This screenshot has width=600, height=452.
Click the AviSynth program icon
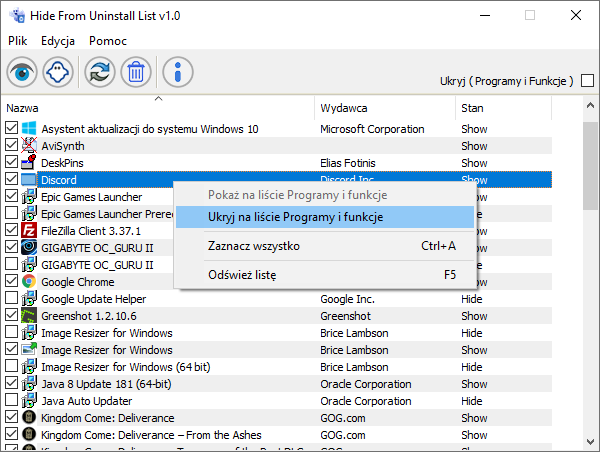[x=29, y=145]
